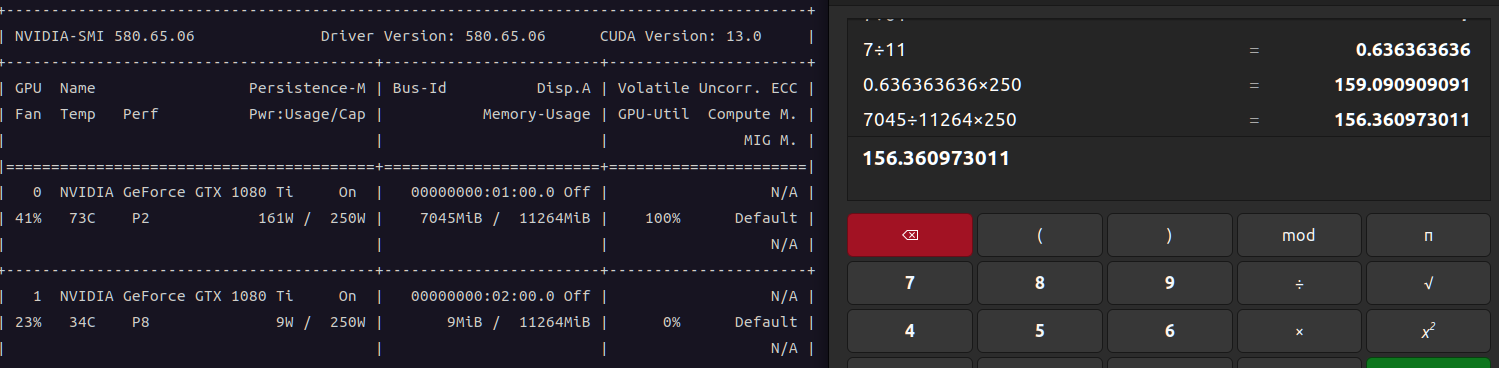
Task: Click the red backspace button in calculator
Action: (910, 236)
